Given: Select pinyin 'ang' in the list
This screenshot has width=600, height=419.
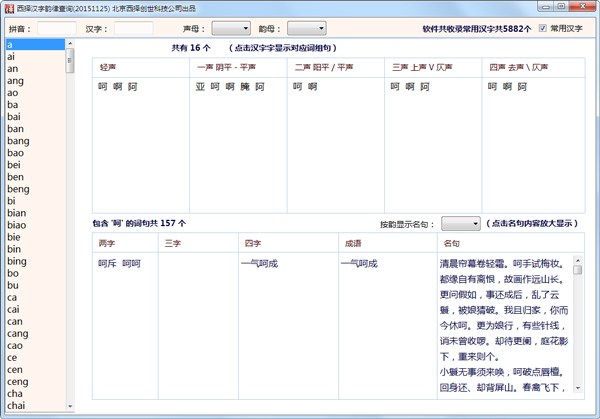Looking at the screenshot, I should (35, 81).
